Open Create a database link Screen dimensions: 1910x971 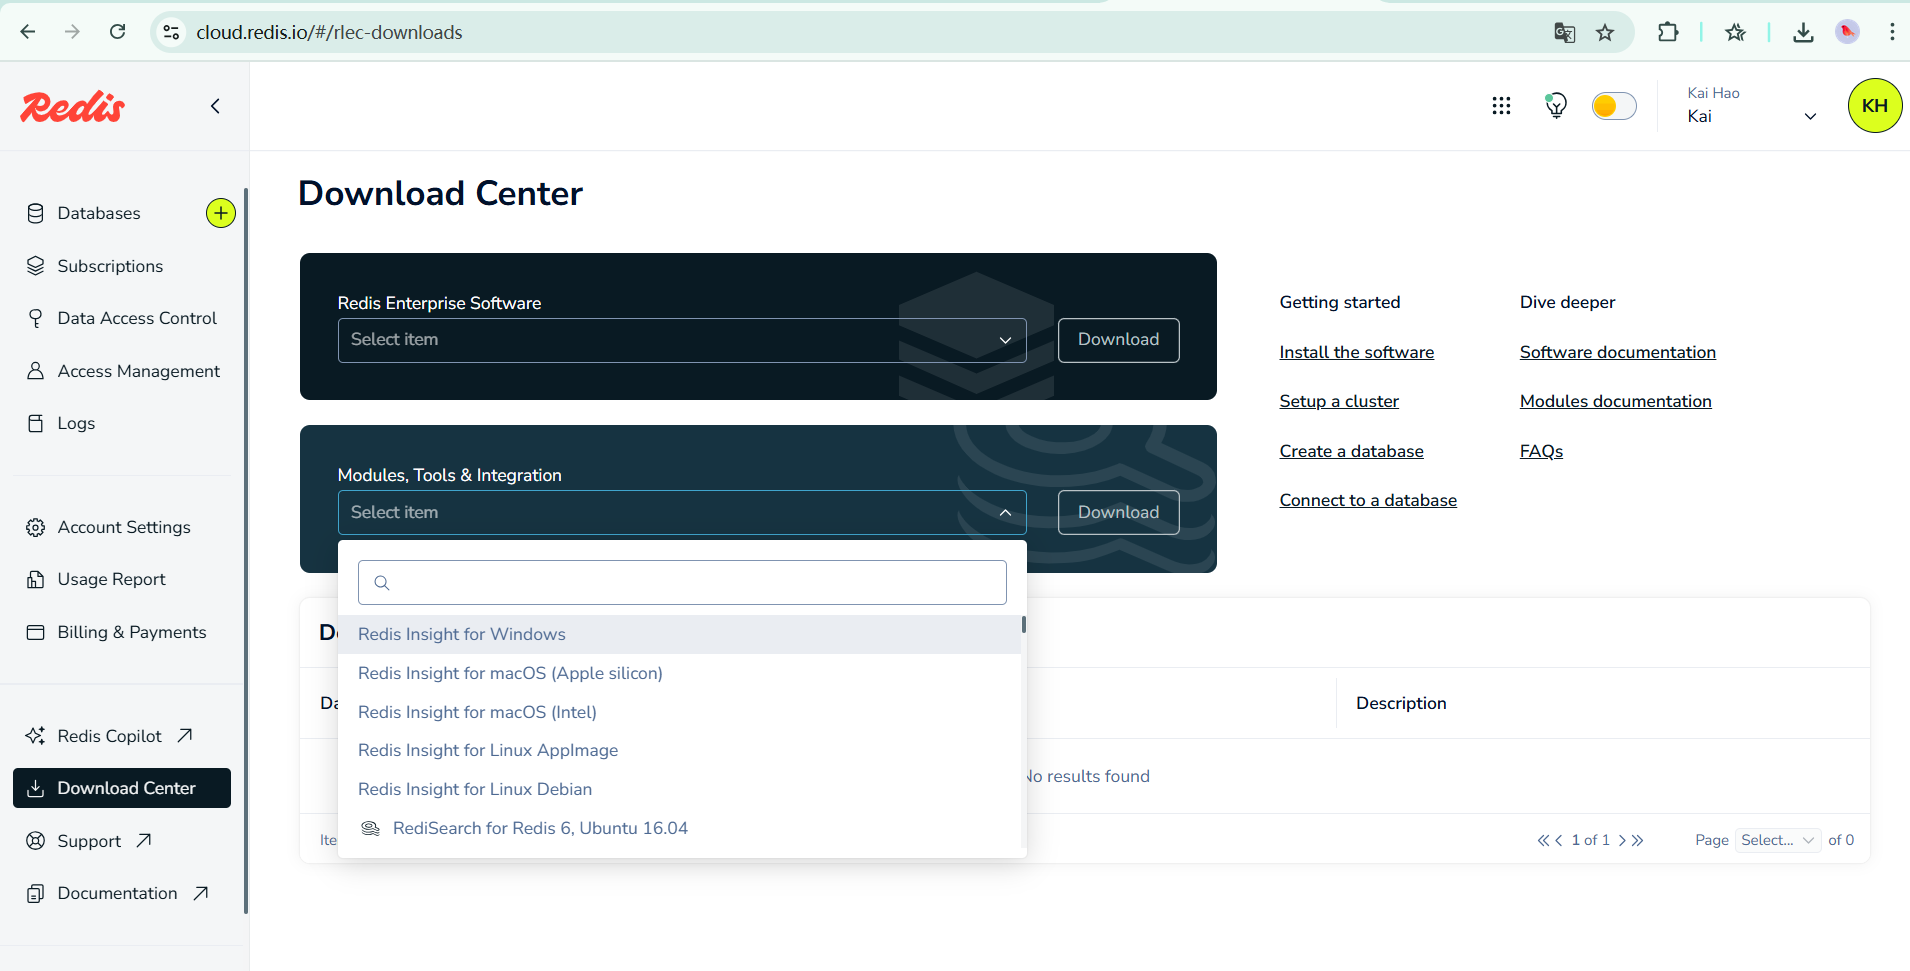[x=1351, y=451]
